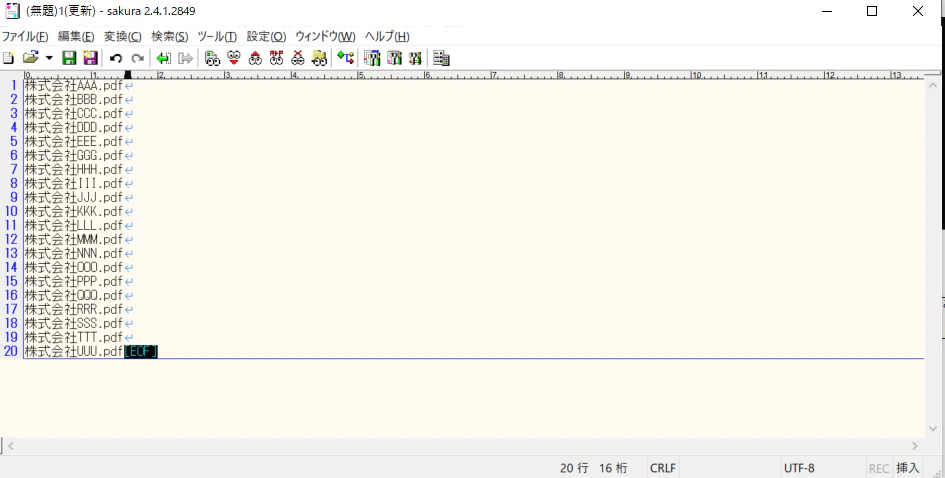945x478 pixels.
Task: Save the file with green floppy icon
Action: pyautogui.click(x=69, y=58)
